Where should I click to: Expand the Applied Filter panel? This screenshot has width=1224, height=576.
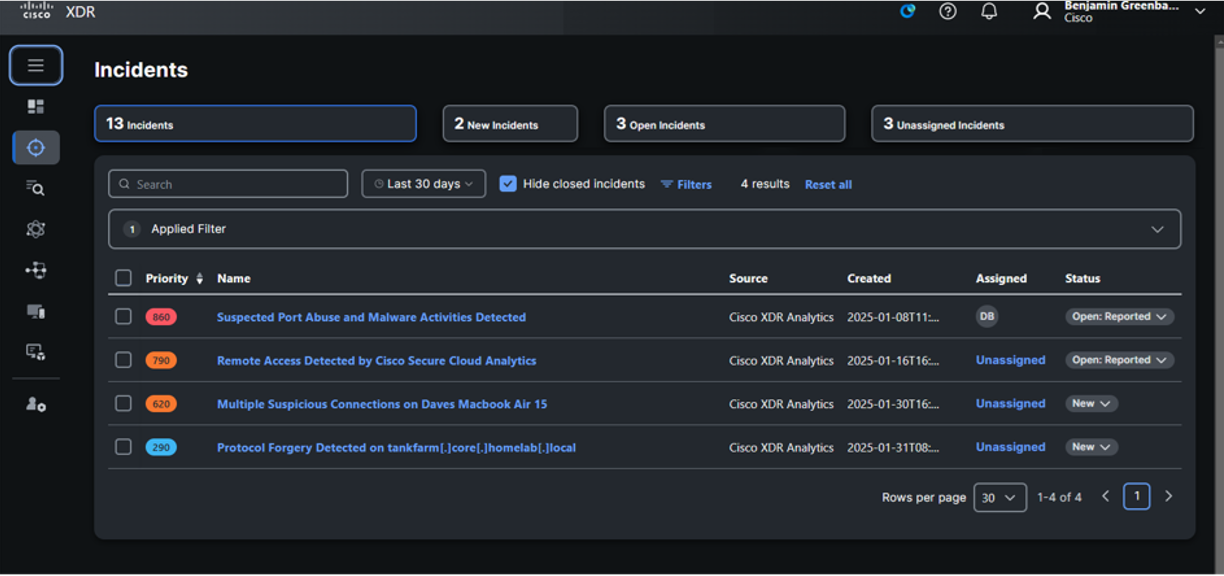[x=1157, y=229]
